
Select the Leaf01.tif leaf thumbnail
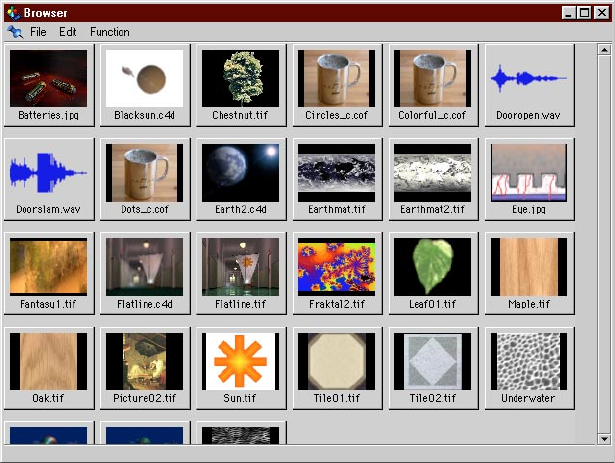click(x=432, y=267)
